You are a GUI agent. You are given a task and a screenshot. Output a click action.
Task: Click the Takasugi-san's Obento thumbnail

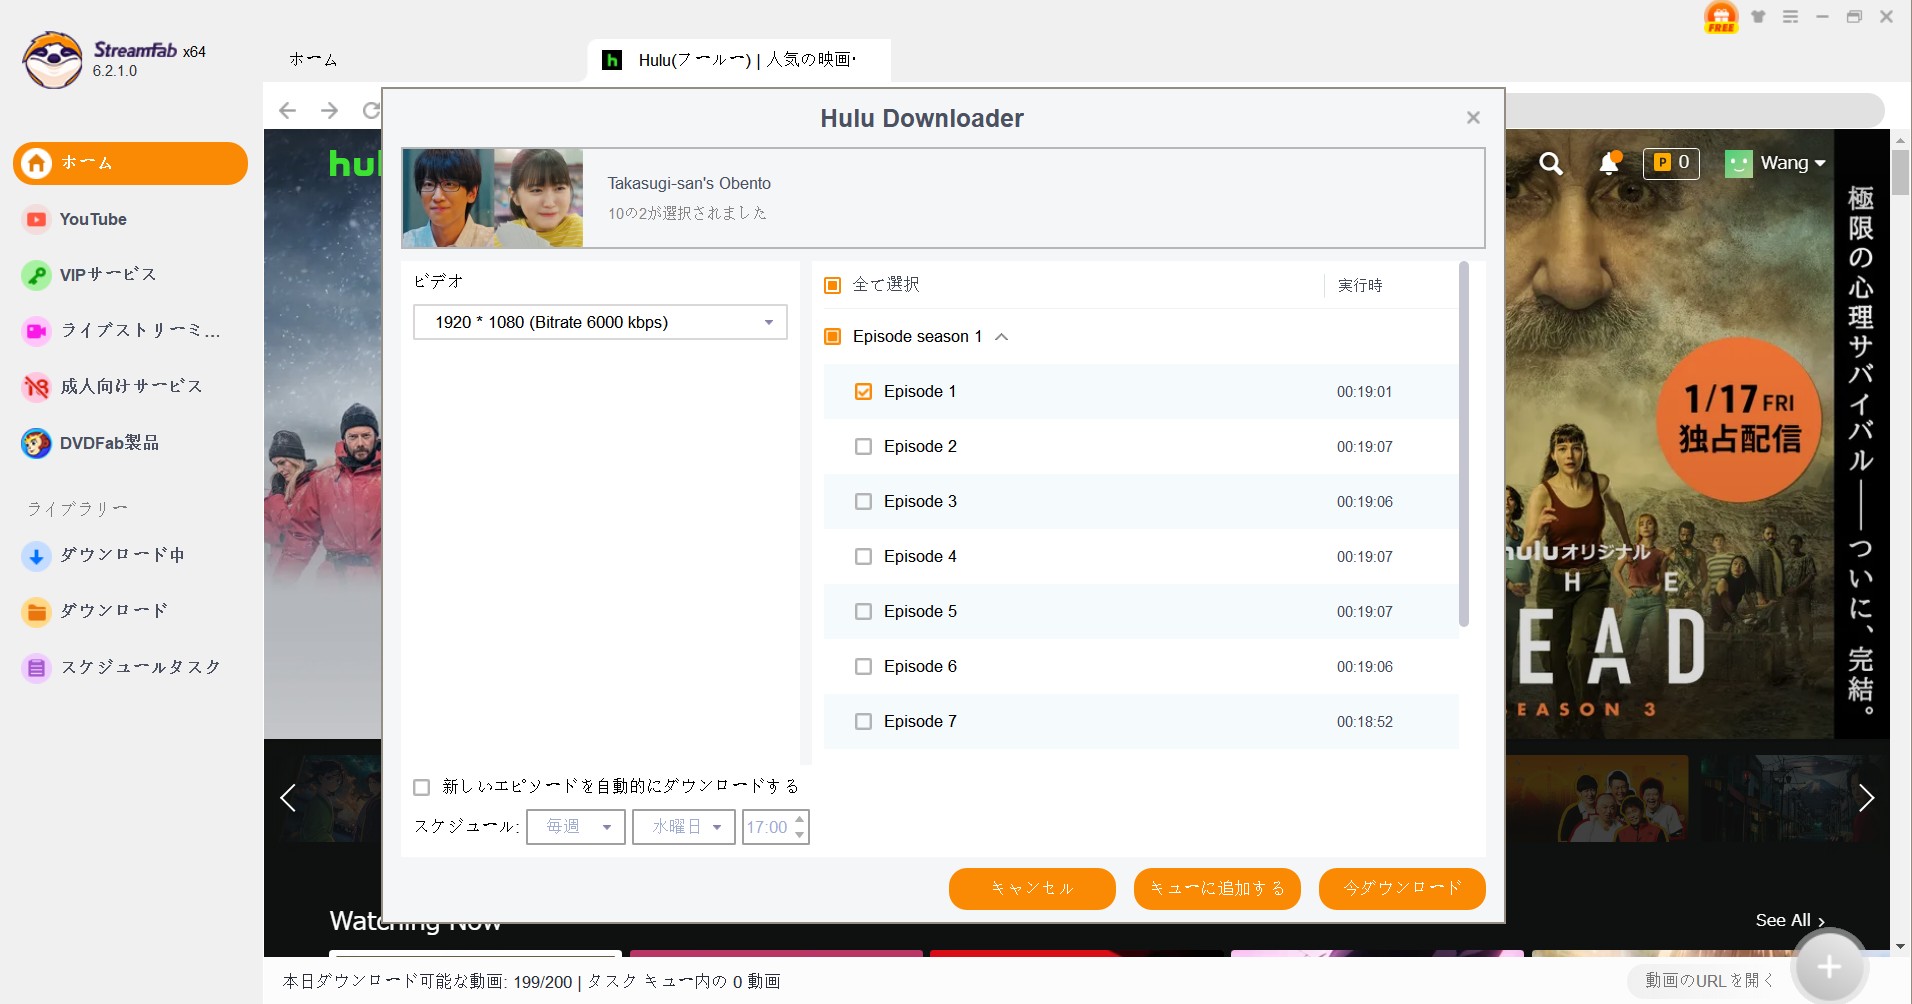tap(492, 198)
